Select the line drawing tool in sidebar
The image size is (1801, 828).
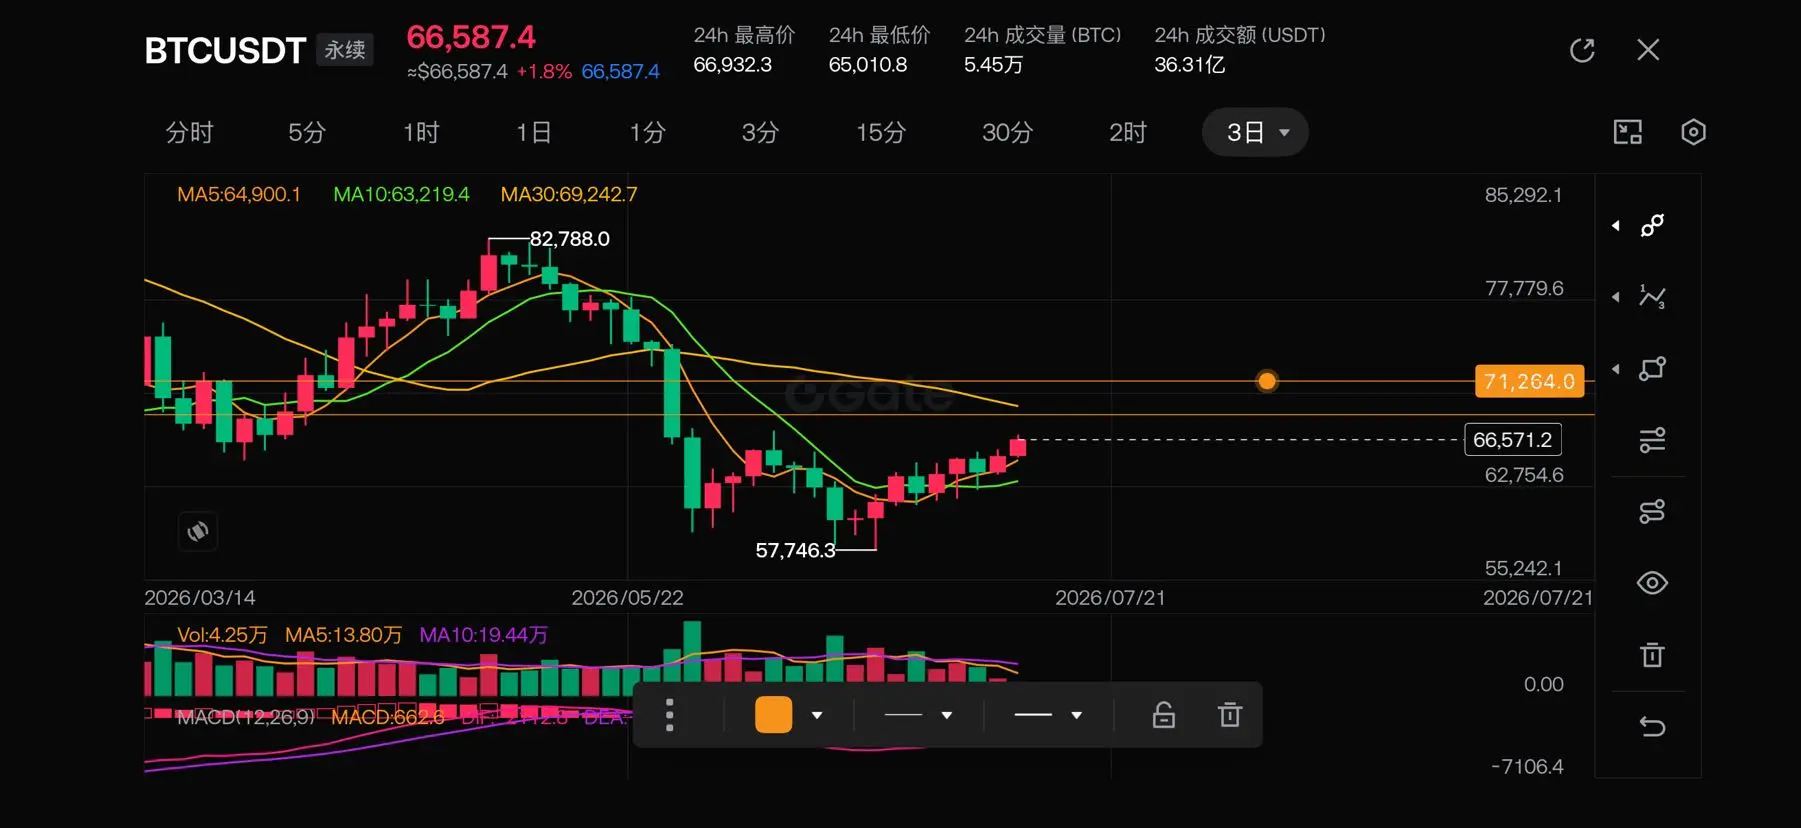(x=1652, y=226)
